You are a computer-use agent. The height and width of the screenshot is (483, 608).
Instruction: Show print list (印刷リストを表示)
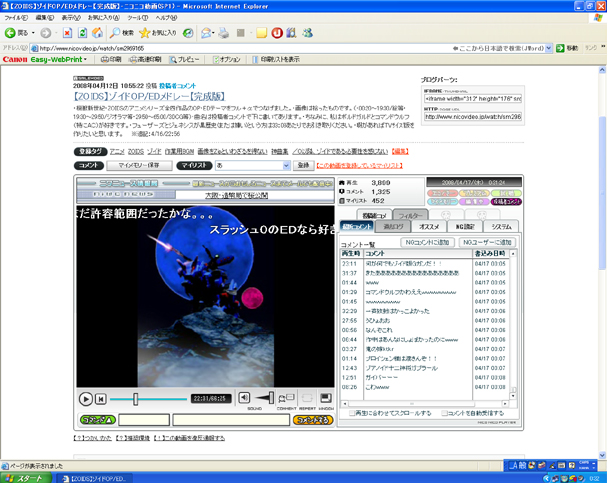(276, 59)
